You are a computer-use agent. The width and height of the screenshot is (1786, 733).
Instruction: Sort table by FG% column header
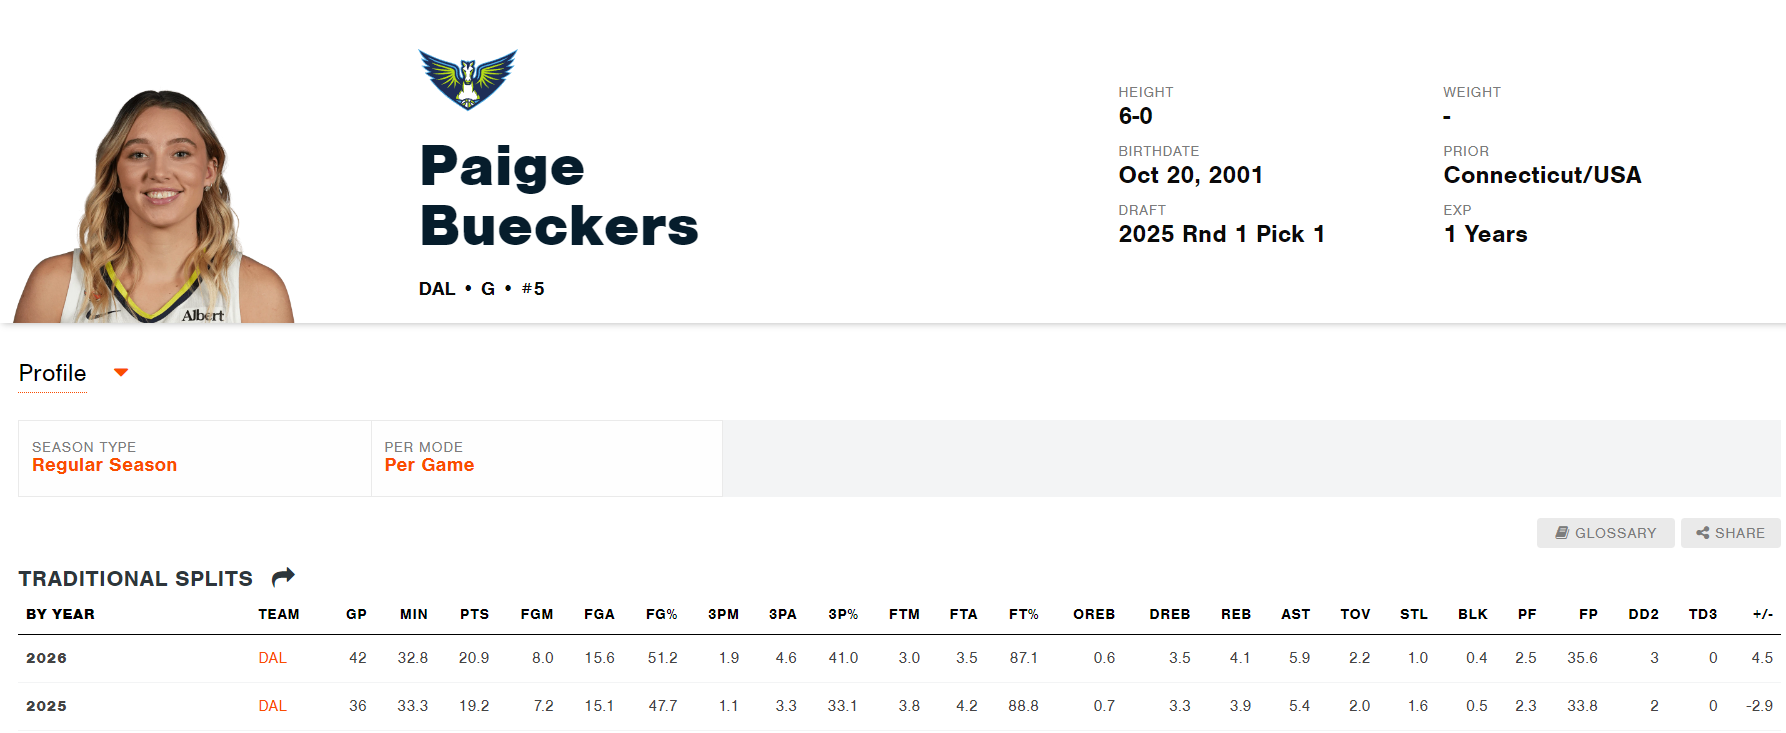[x=661, y=614]
